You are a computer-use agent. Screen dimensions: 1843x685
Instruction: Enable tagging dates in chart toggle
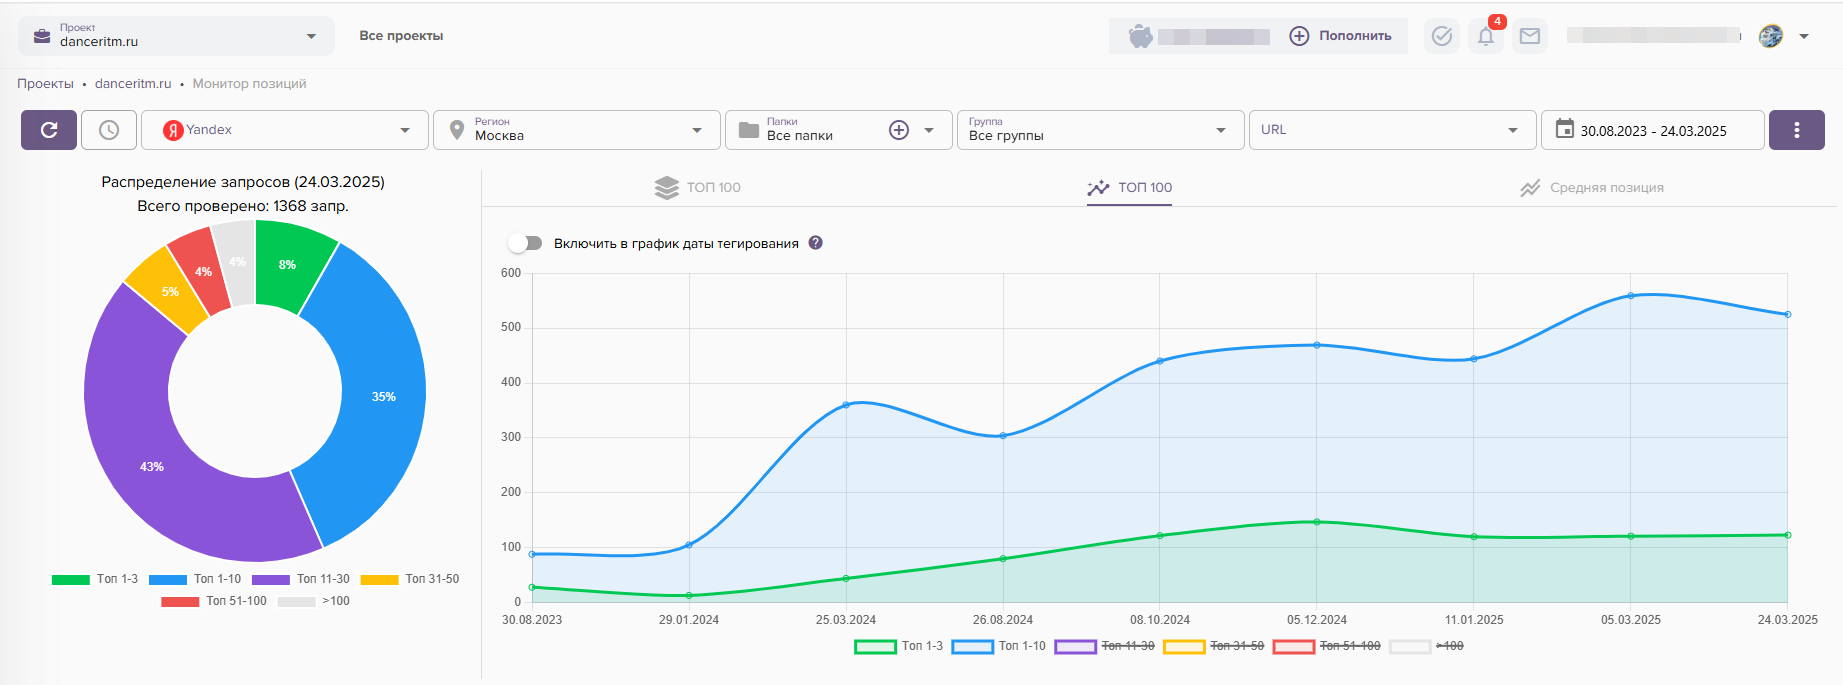[x=525, y=243]
